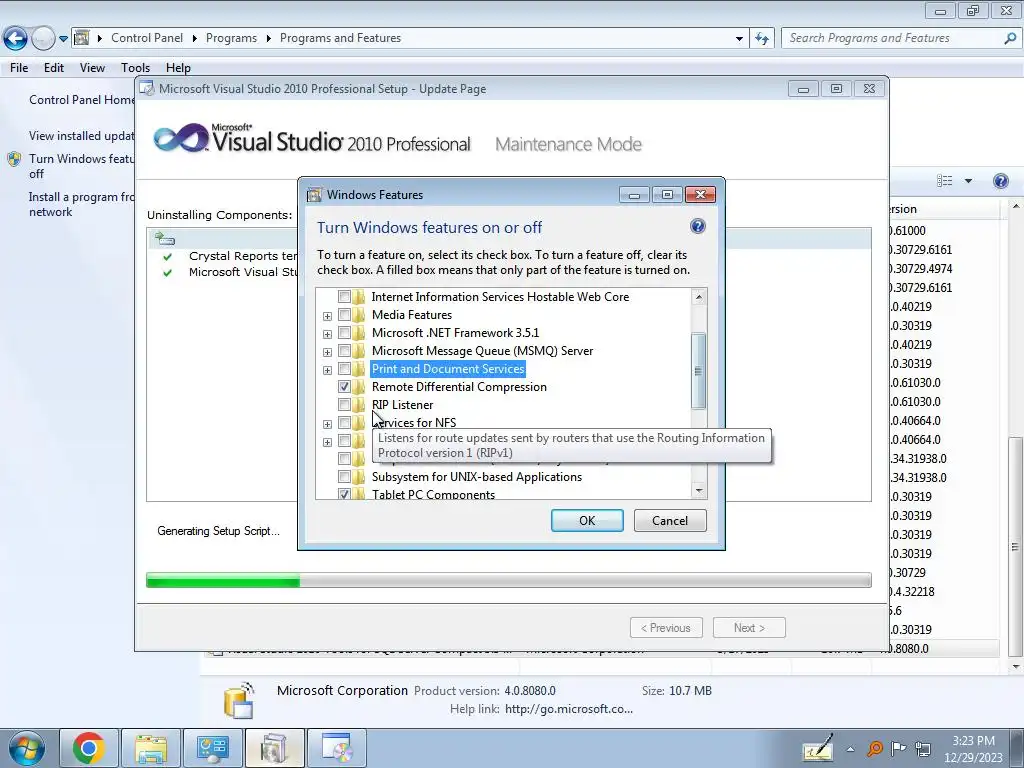
Task: Open Windows Features help question mark icon
Action: (x=697, y=226)
